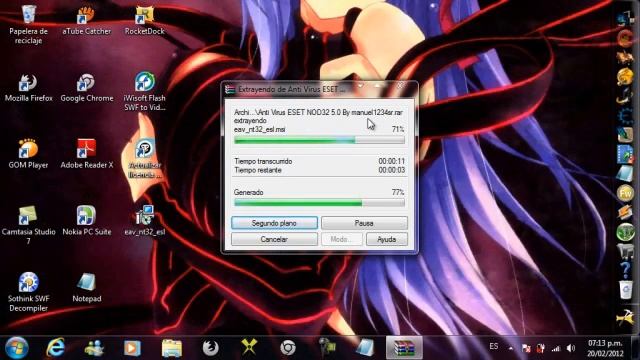Viewport: 640px width, 360px height.
Task: Click Segundo plano button in extraction dialog
Action: click(x=274, y=223)
